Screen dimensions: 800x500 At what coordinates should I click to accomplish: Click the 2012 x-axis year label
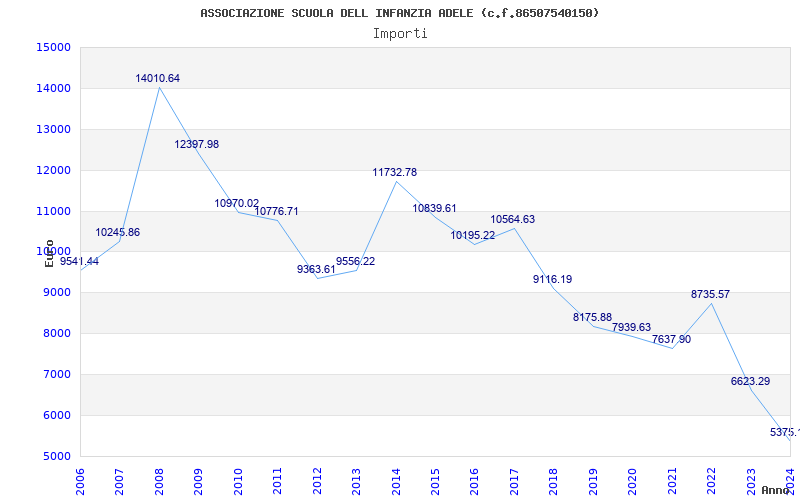coord(317,482)
